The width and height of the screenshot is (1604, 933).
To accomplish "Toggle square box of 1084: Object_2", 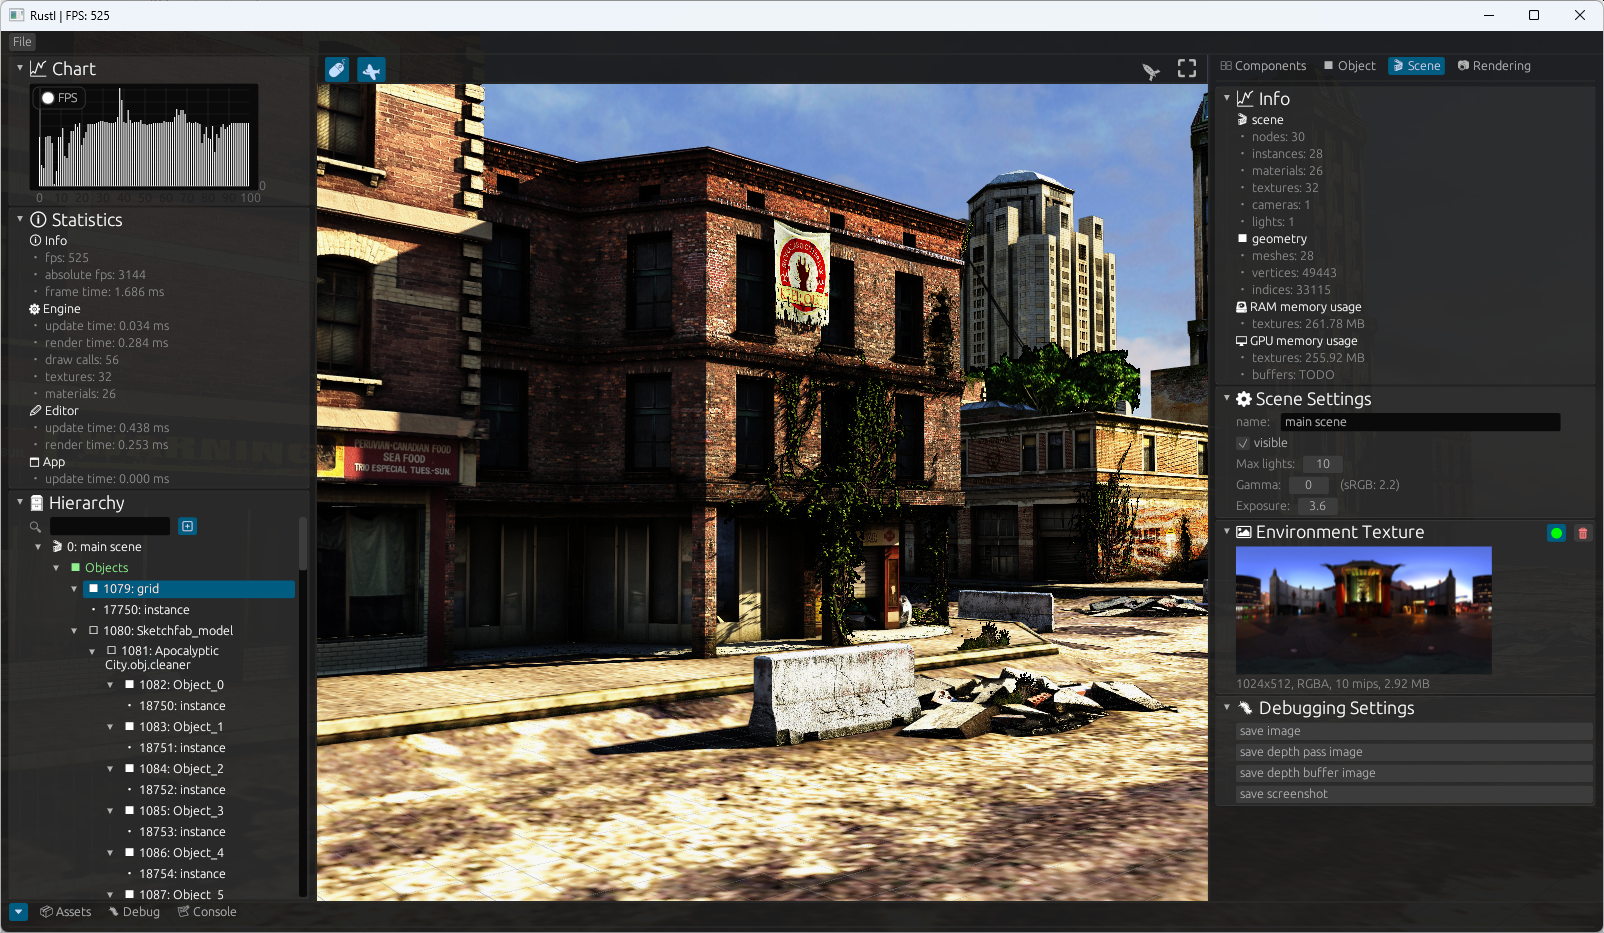I will [130, 769].
